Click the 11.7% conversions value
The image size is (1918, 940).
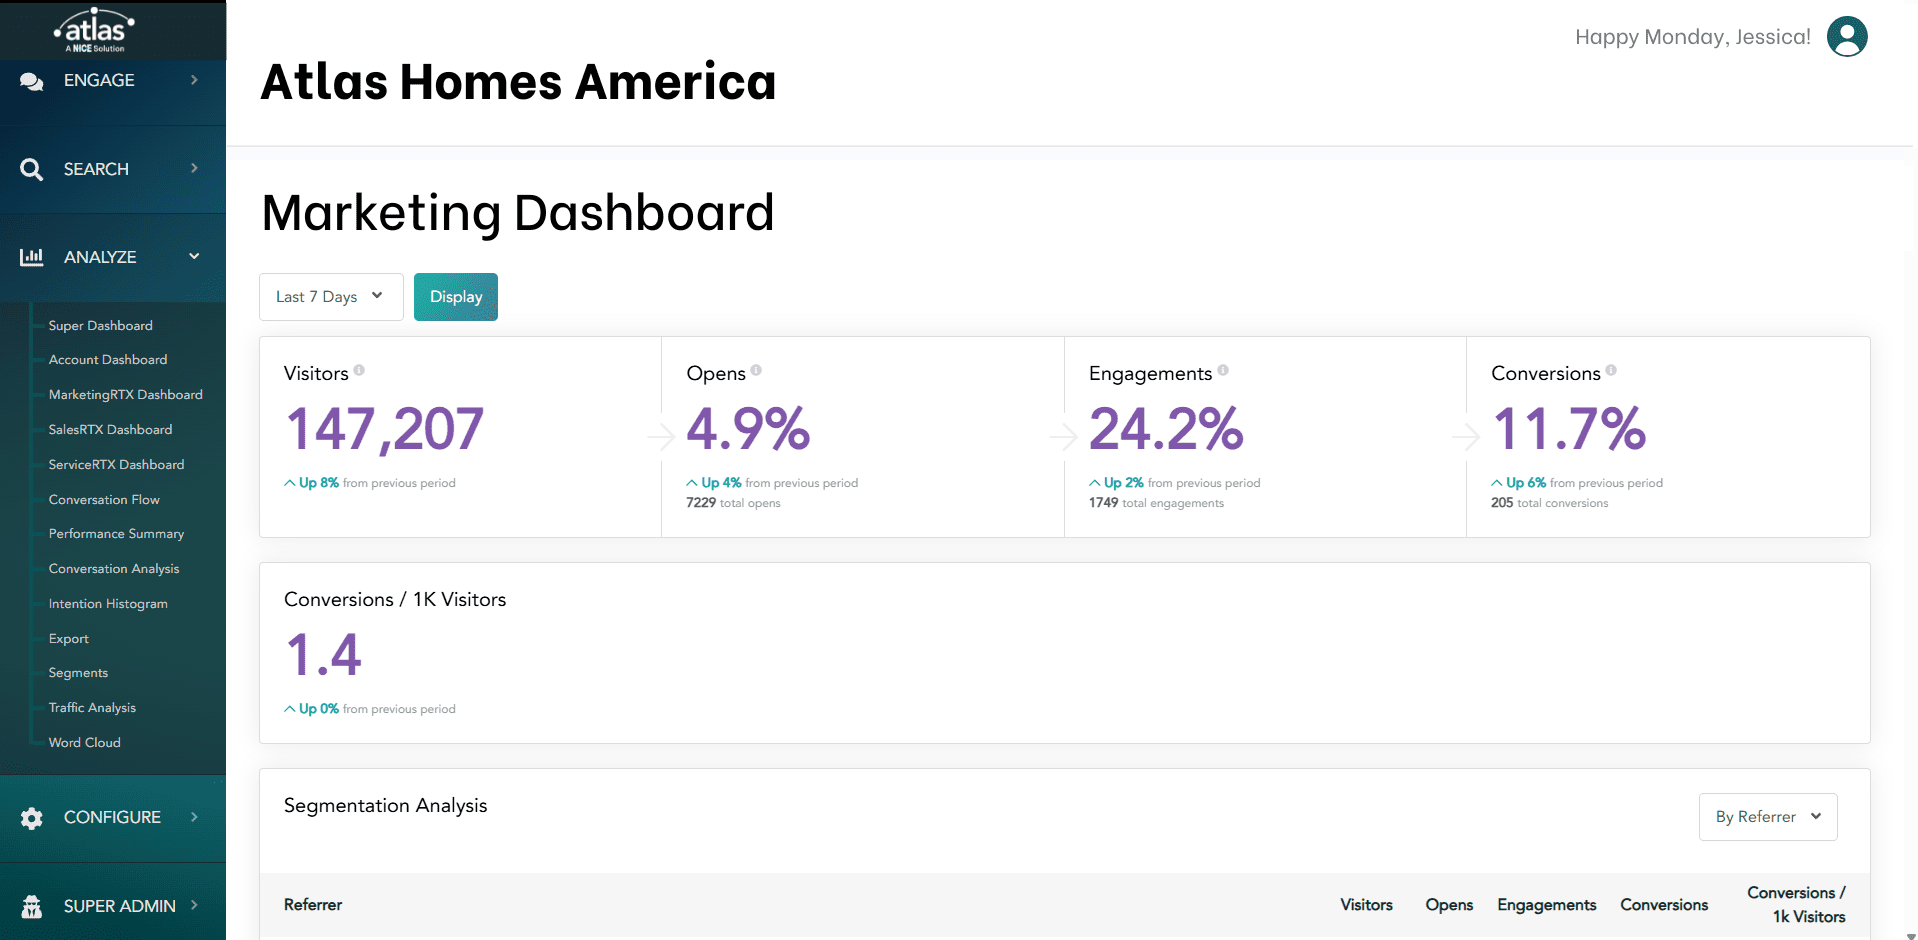pyautogui.click(x=1569, y=429)
